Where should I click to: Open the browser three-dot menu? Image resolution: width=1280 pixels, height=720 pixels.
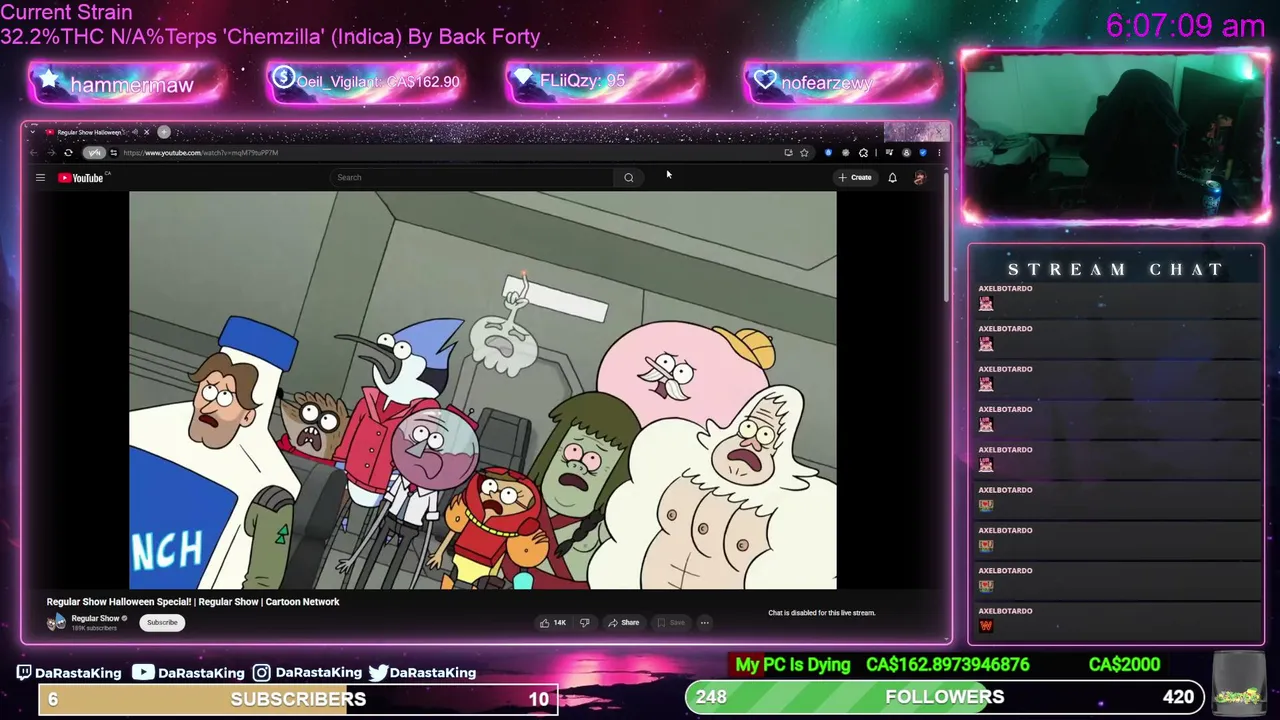[939, 153]
